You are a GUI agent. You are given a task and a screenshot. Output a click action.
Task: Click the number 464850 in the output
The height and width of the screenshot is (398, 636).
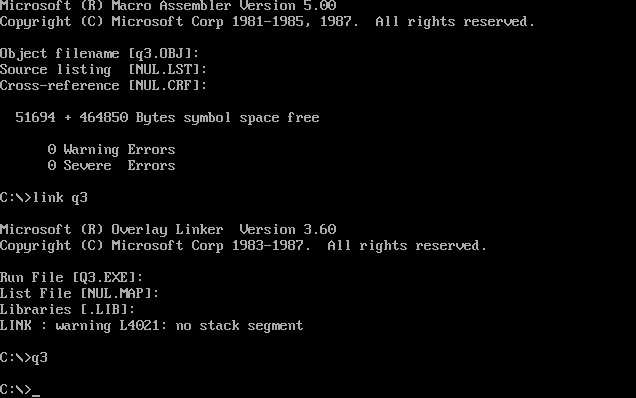tap(103, 118)
